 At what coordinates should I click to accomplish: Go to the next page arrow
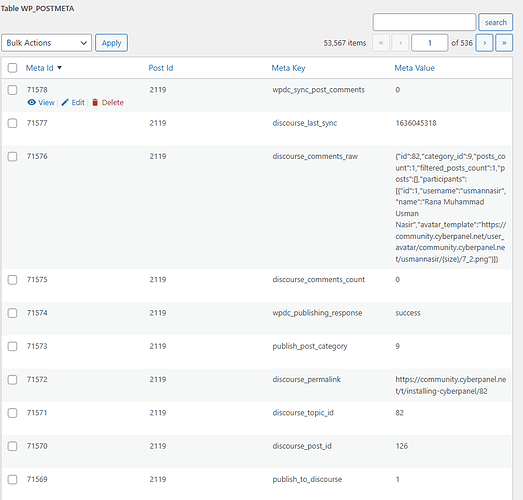coord(484,43)
